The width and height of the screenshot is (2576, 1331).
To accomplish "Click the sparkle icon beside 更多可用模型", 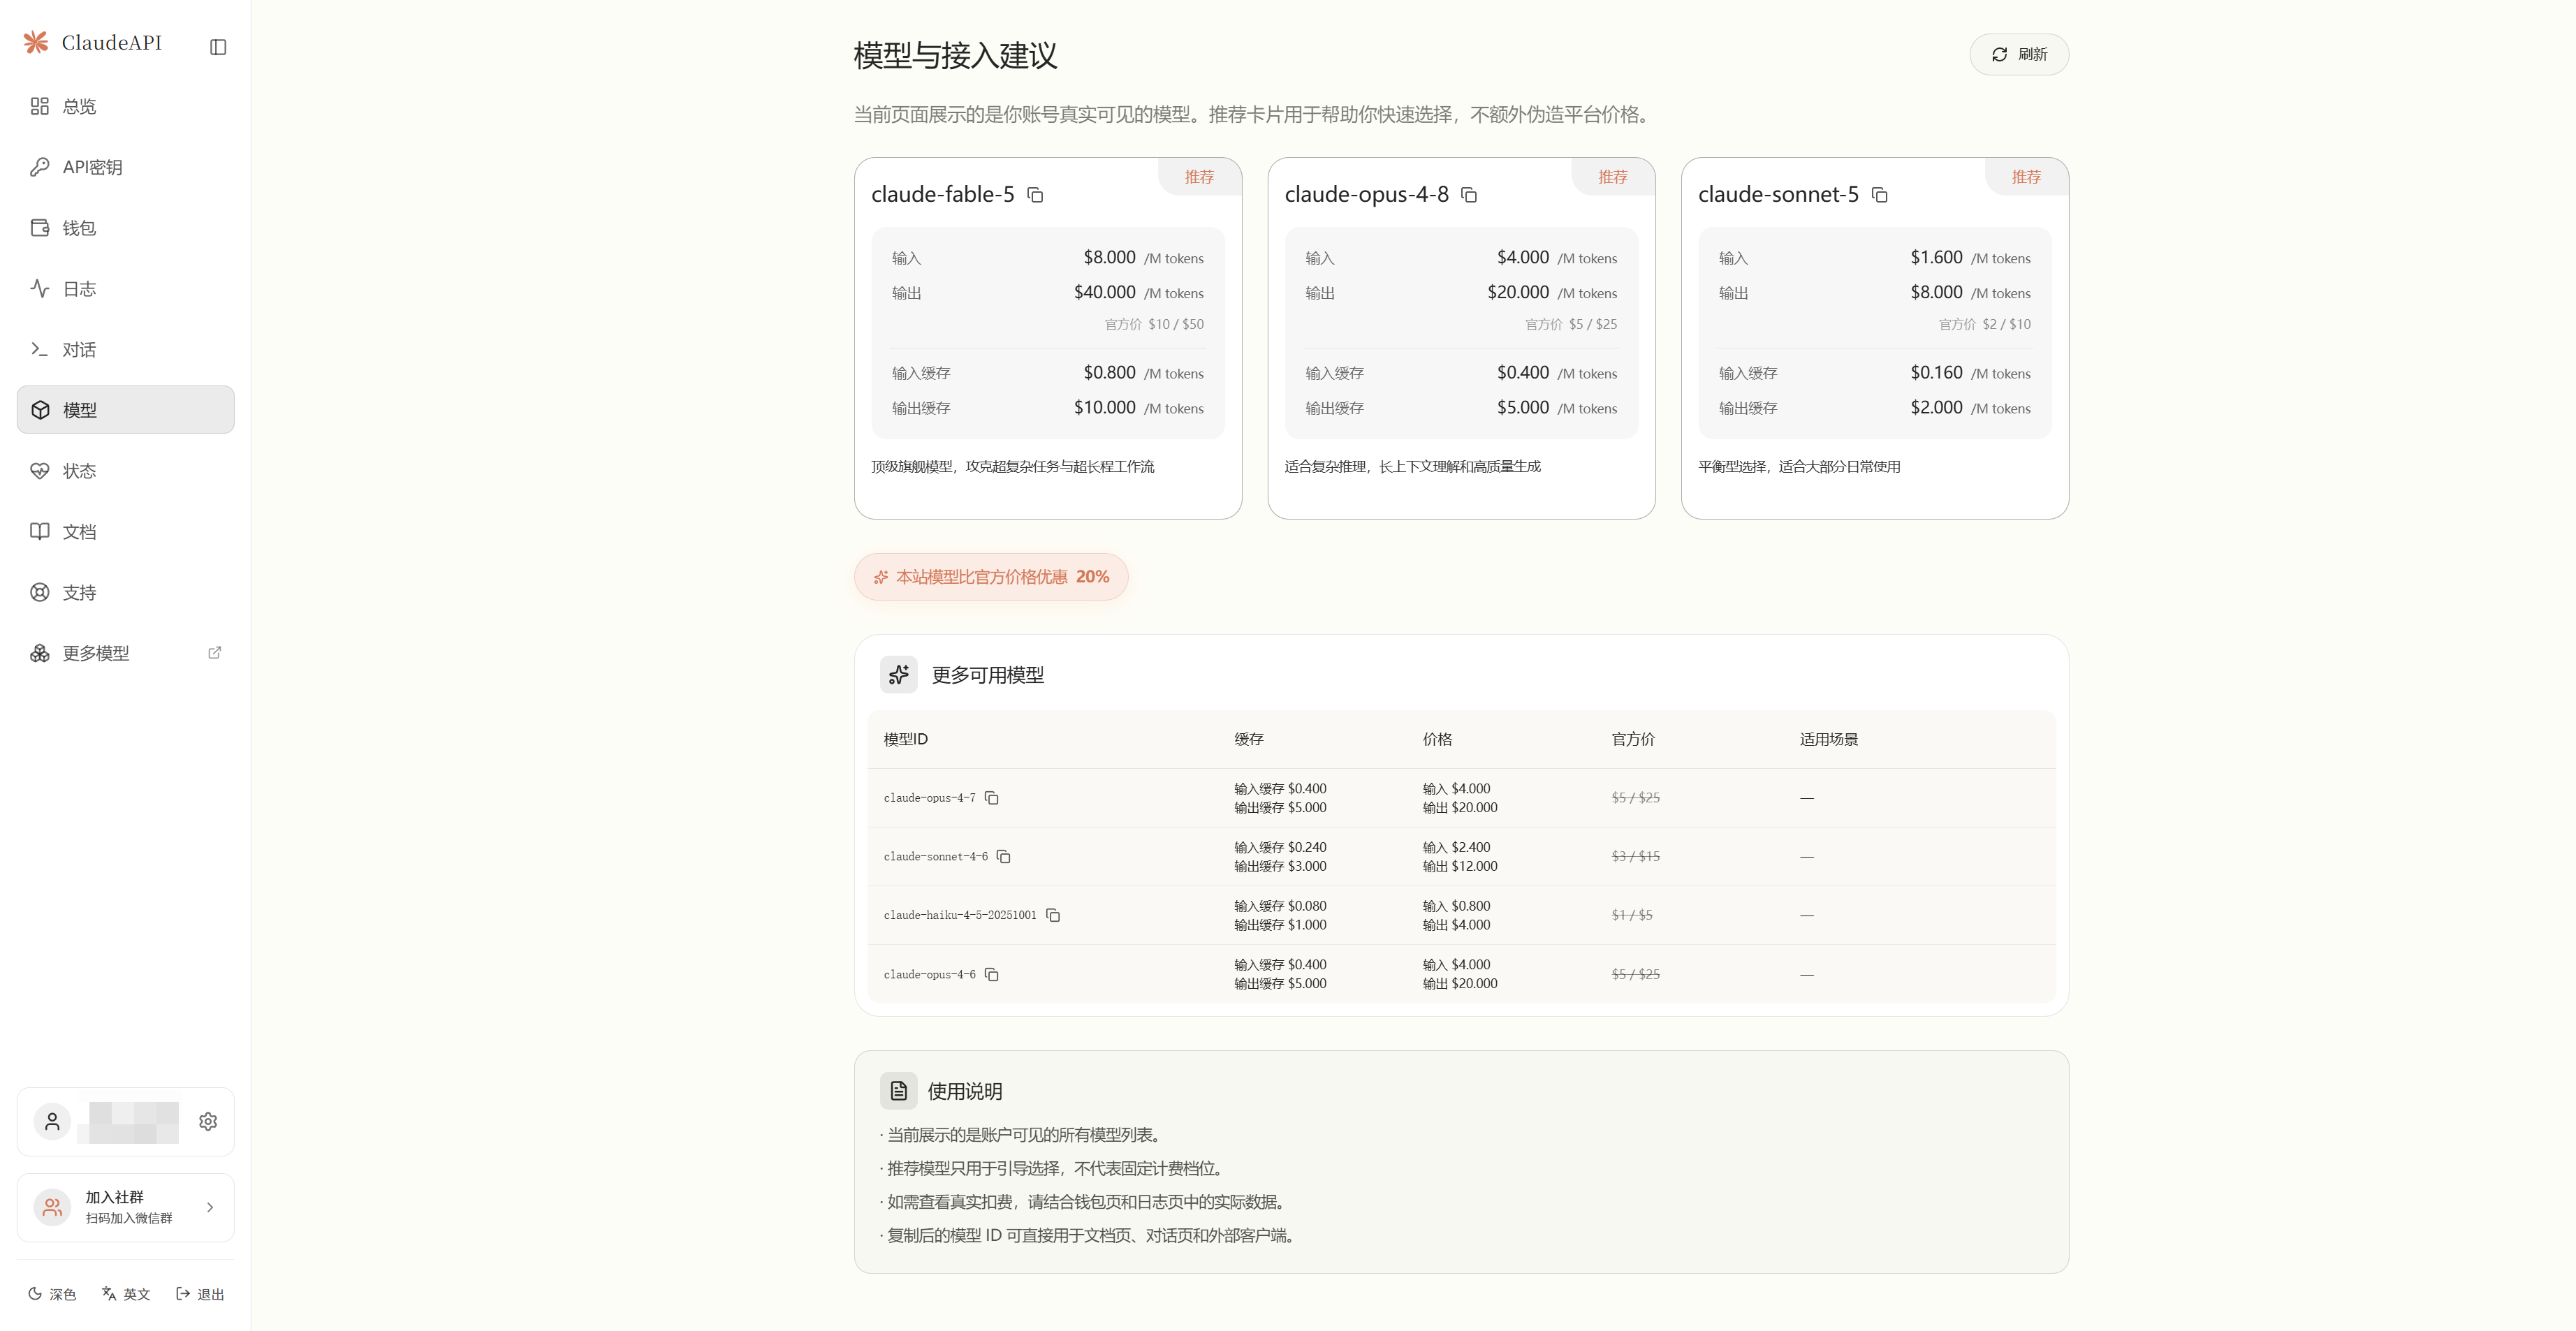I will [899, 675].
